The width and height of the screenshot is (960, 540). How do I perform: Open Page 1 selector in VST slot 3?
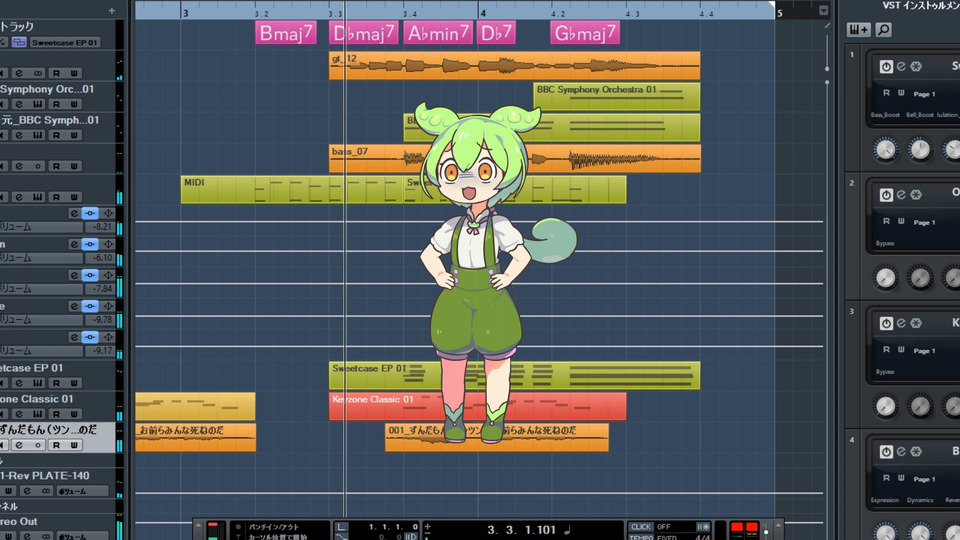[924, 351]
